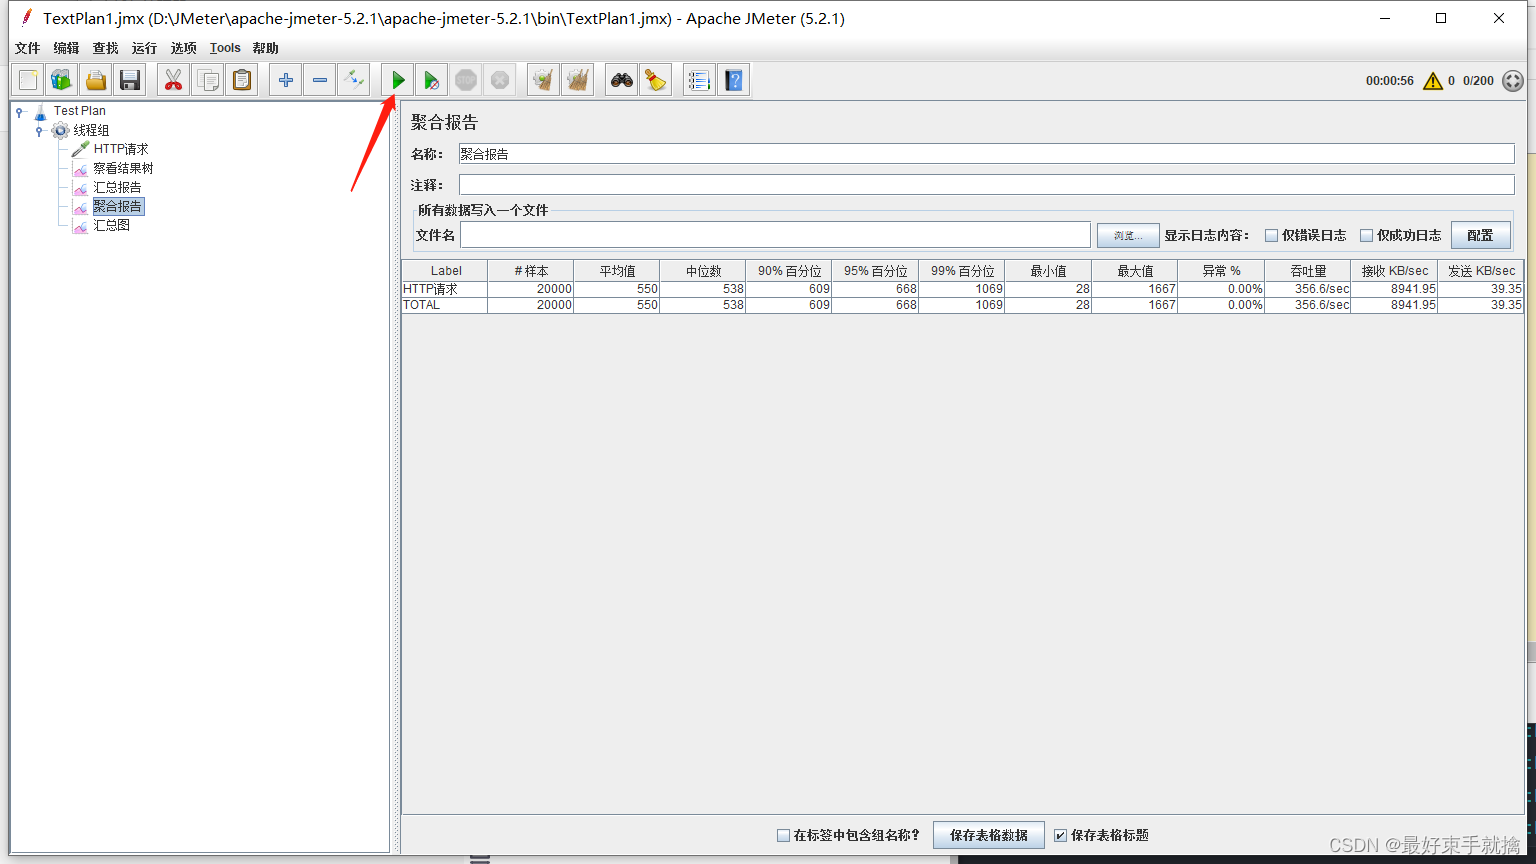Click the Cut scissors icon
This screenshot has width=1536, height=864.
(x=174, y=80)
